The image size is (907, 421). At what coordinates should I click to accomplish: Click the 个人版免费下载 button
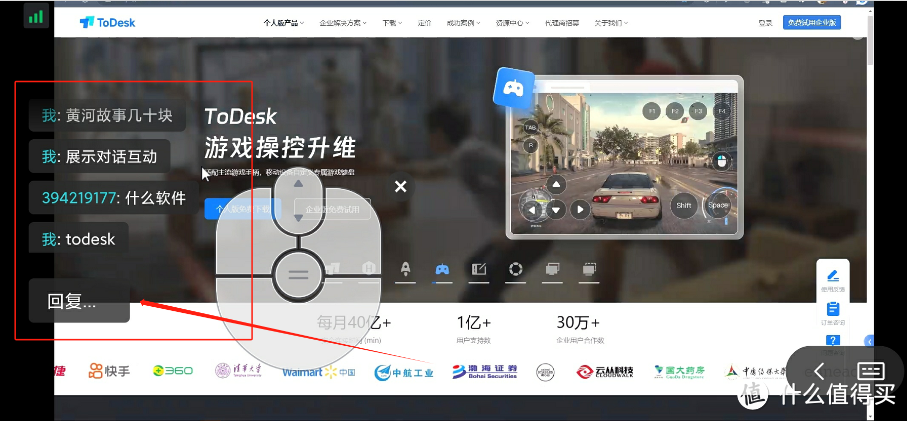click(x=243, y=209)
